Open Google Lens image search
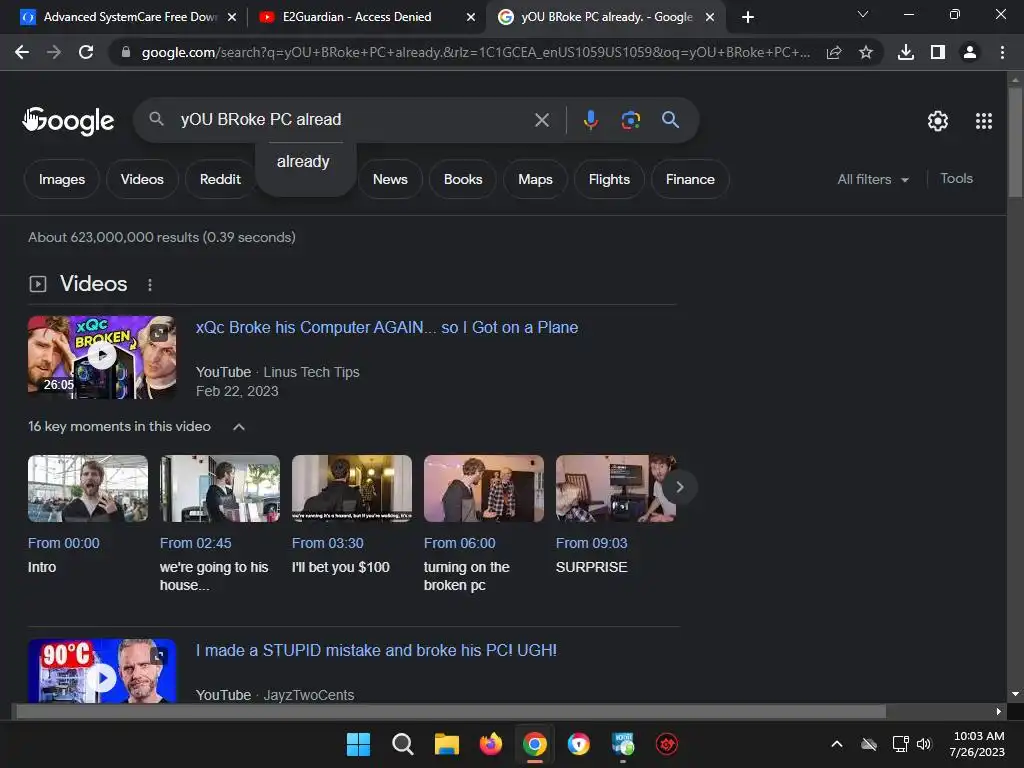This screenshot has height=768, width=1024. coord(630,120)
